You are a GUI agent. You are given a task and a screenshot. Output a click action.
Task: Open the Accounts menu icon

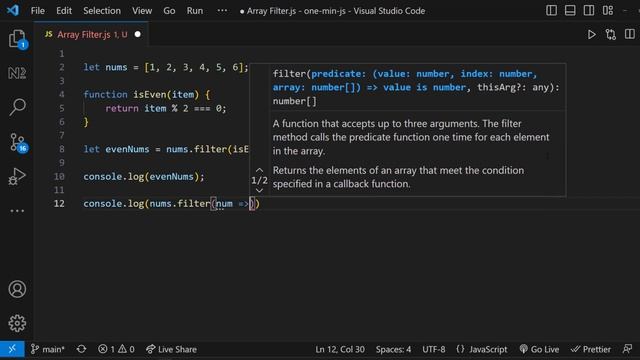pos(17,289)
